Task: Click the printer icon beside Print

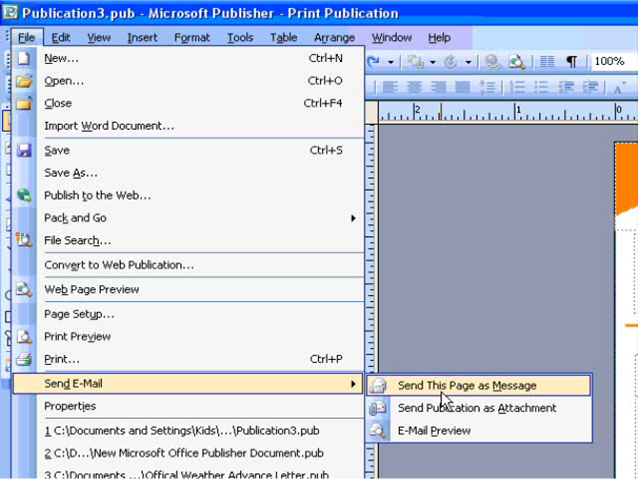Action: coord(24,359)
